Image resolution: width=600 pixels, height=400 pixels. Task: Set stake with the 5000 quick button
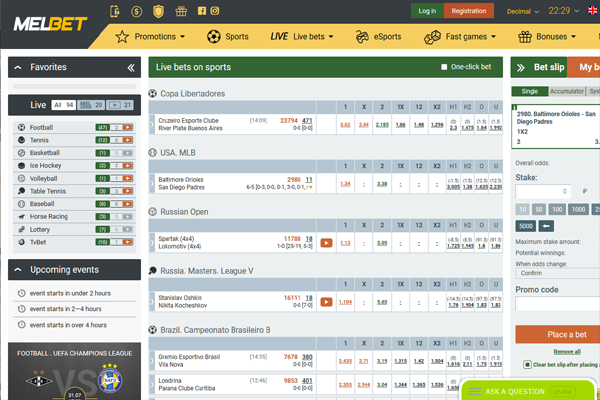[x=526, y=226]
